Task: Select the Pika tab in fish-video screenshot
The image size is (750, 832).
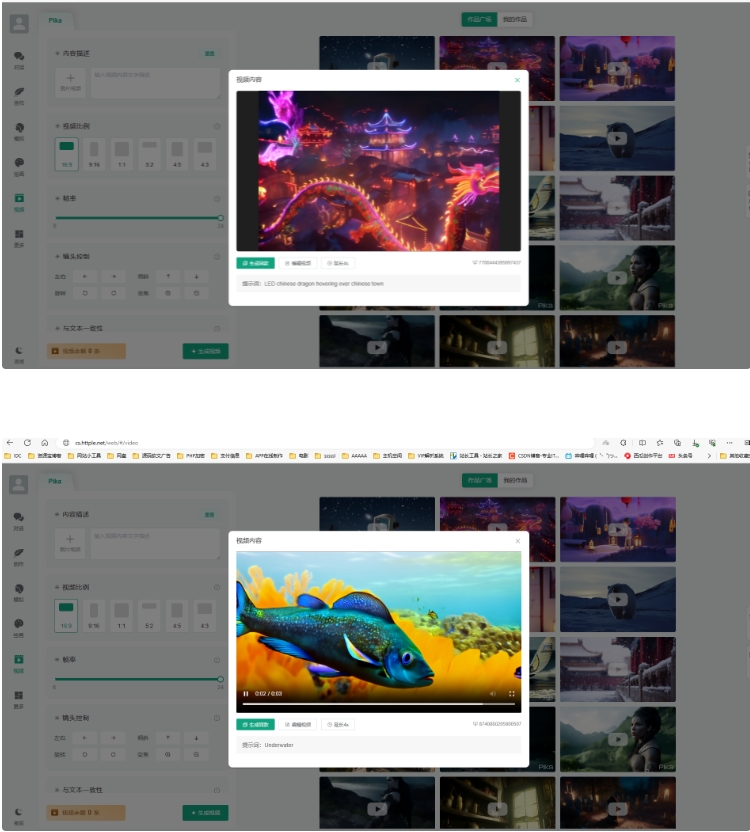Action: point(55,481)
